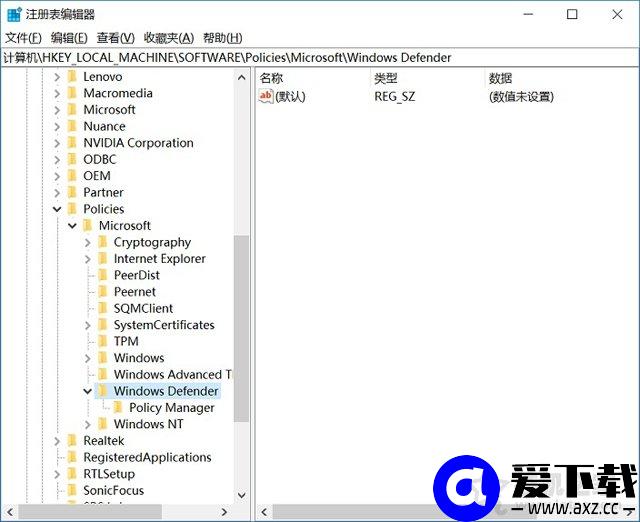
Task: Maximize the Registry Editor window
Action: coord(572,15)
